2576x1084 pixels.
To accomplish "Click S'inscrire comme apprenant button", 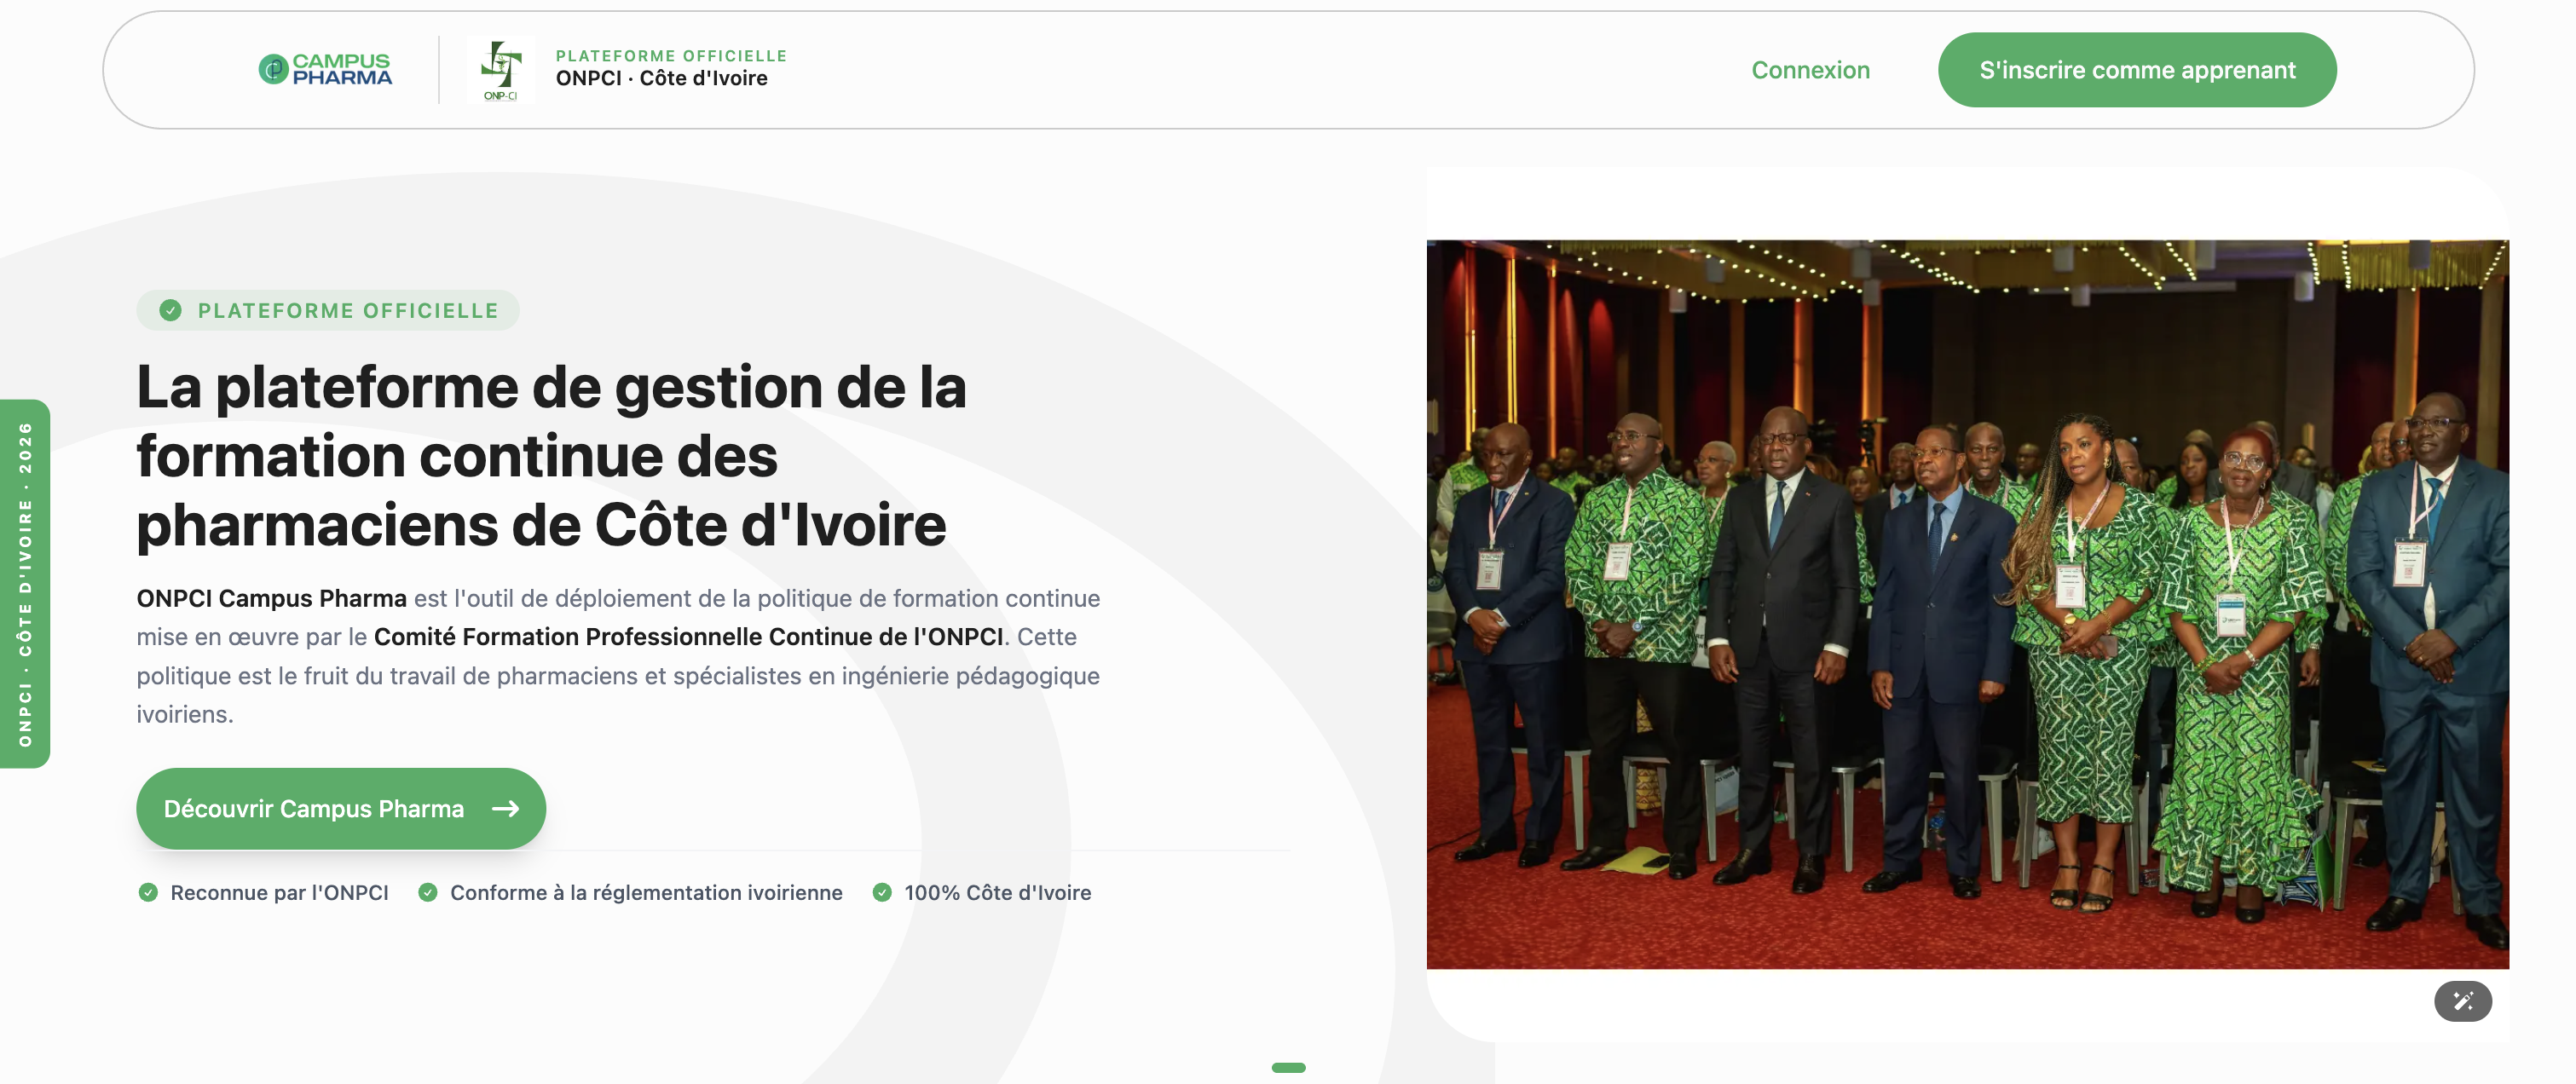I will [x=2137, y=70].
